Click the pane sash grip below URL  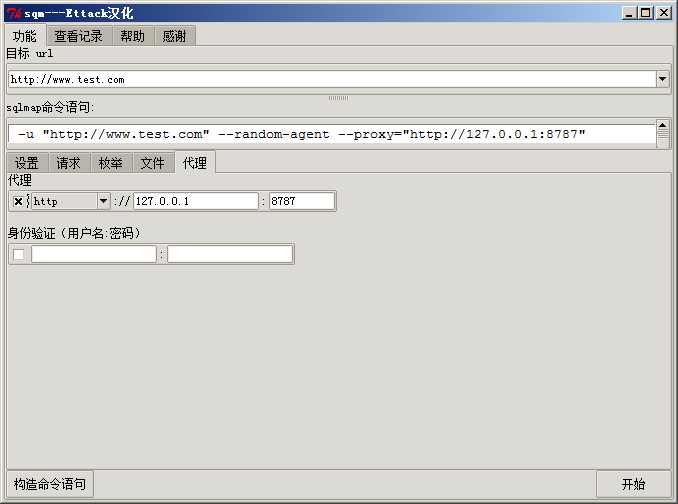(338, 98)
